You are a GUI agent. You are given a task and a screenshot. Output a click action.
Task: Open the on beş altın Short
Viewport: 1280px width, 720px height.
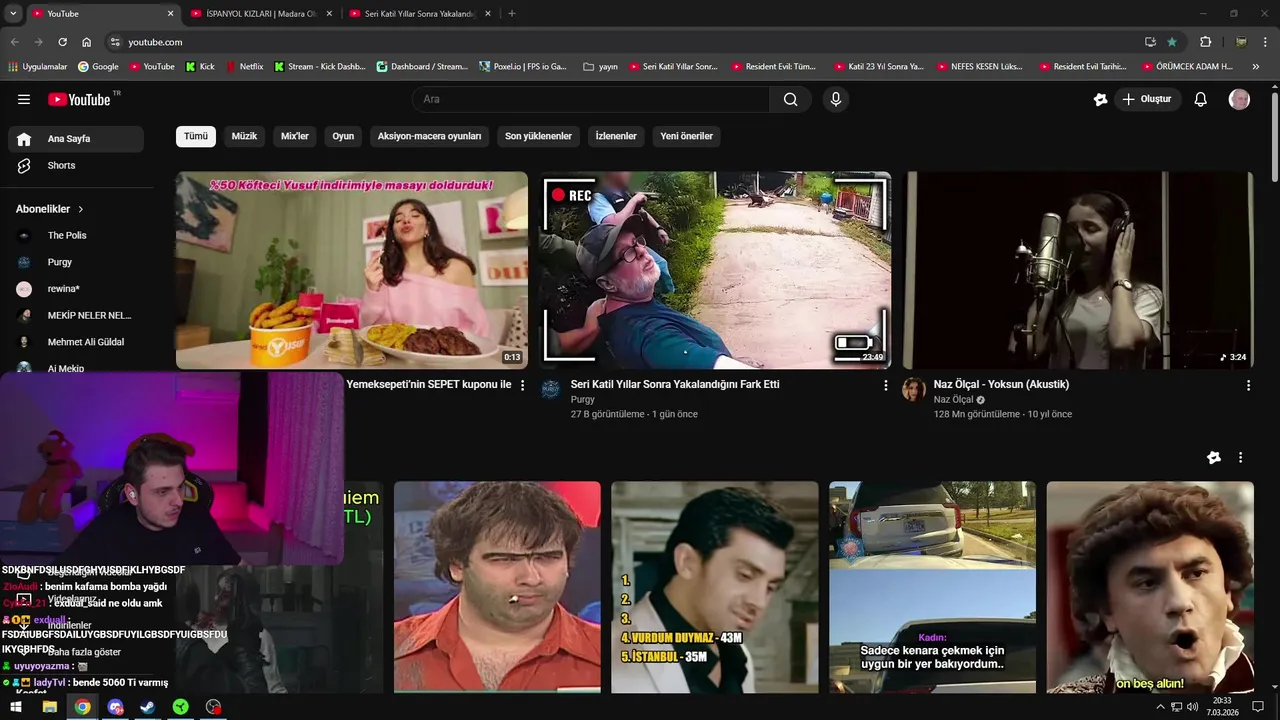[1150, 587]
